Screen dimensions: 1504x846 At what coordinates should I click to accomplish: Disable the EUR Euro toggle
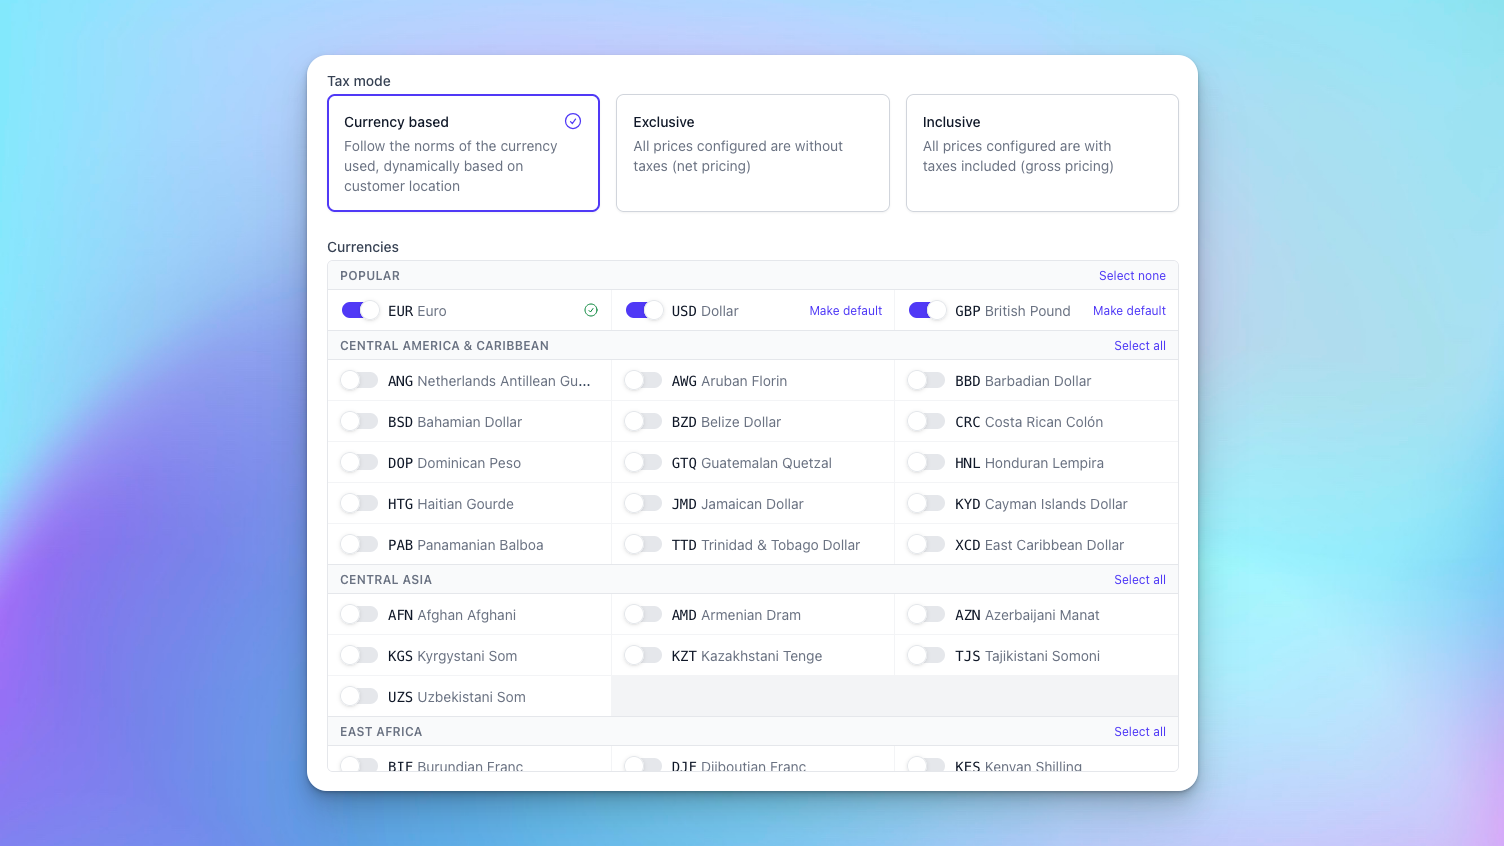360,310
